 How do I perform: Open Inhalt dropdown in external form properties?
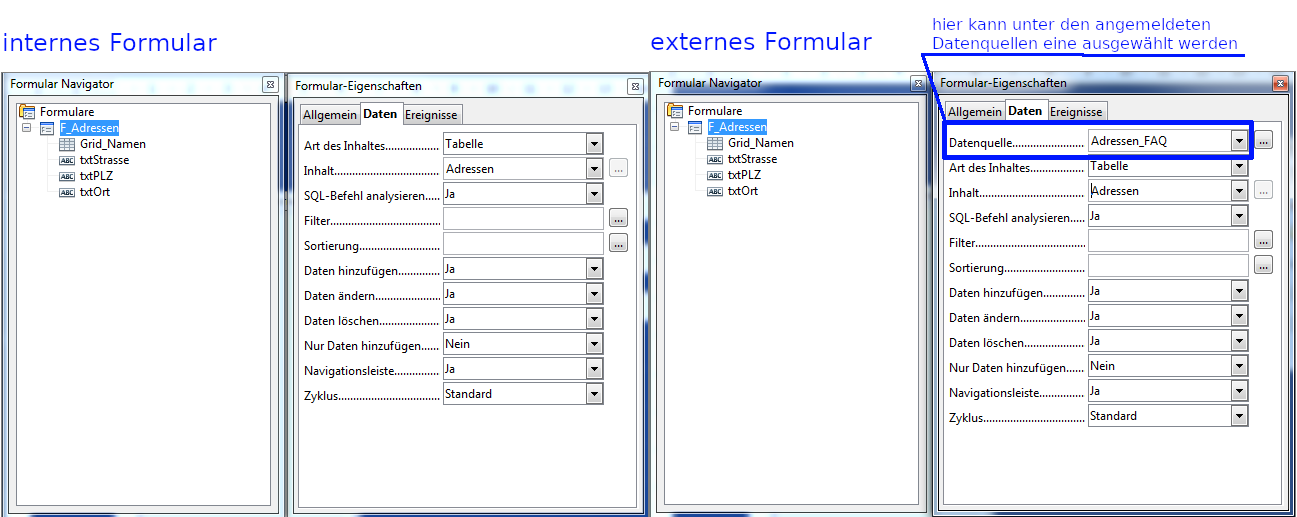coord(1240,191)
